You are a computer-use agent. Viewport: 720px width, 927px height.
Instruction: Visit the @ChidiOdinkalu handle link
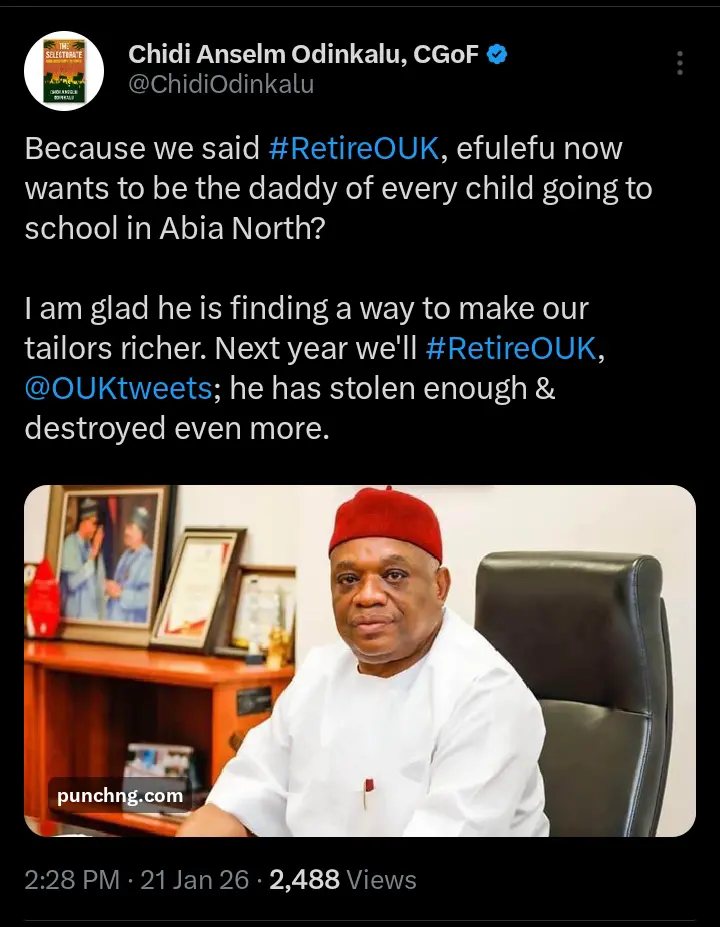[221, 85]
